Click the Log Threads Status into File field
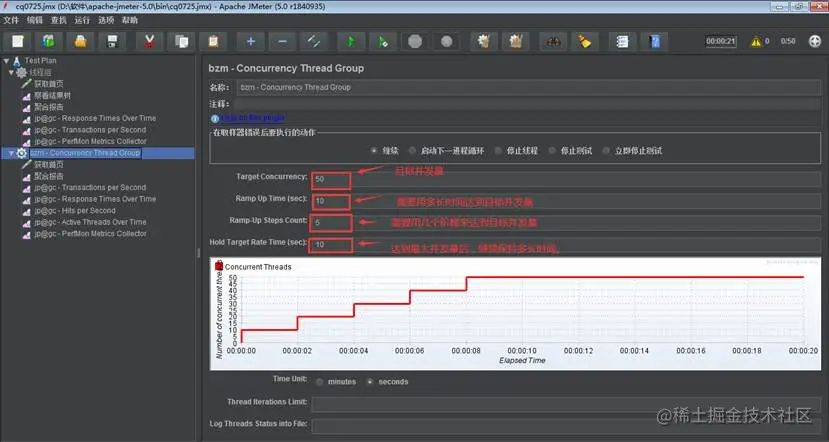 (x=566, y=426)
